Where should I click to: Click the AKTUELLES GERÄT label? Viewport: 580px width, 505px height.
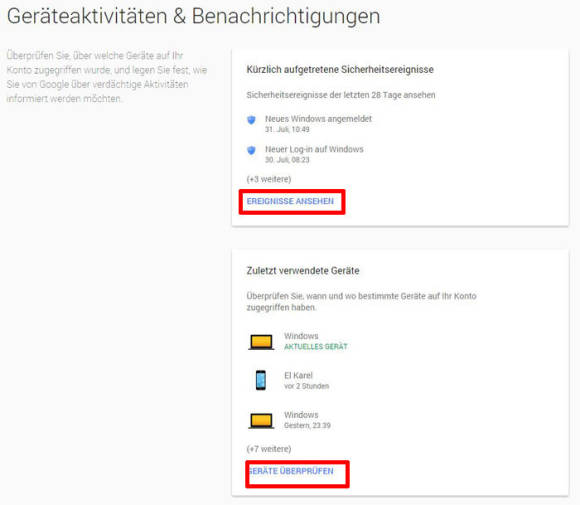316,347
